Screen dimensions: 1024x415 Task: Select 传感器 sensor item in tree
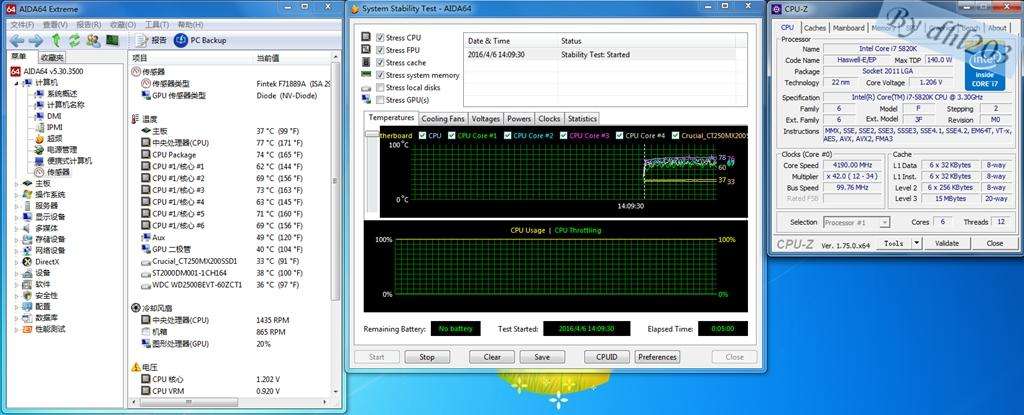click(52, 173)
